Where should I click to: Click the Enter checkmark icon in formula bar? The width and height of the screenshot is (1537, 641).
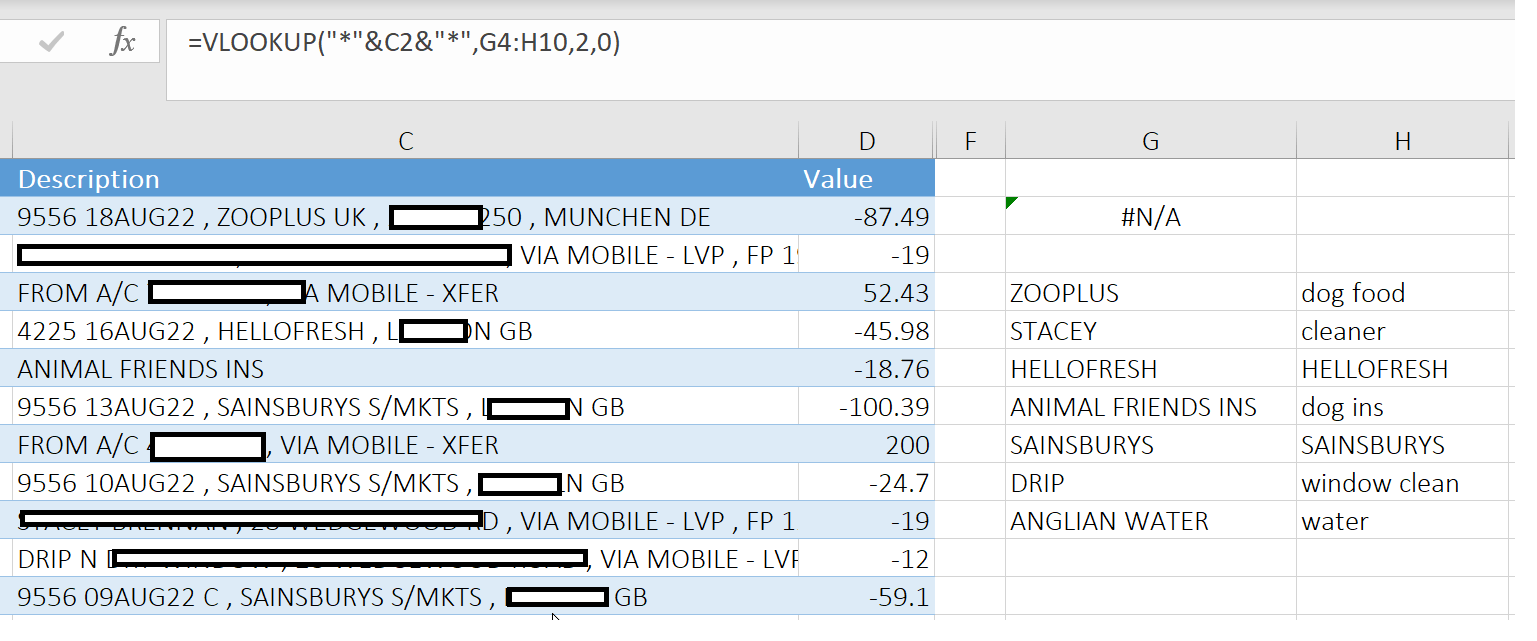(50, 42)
